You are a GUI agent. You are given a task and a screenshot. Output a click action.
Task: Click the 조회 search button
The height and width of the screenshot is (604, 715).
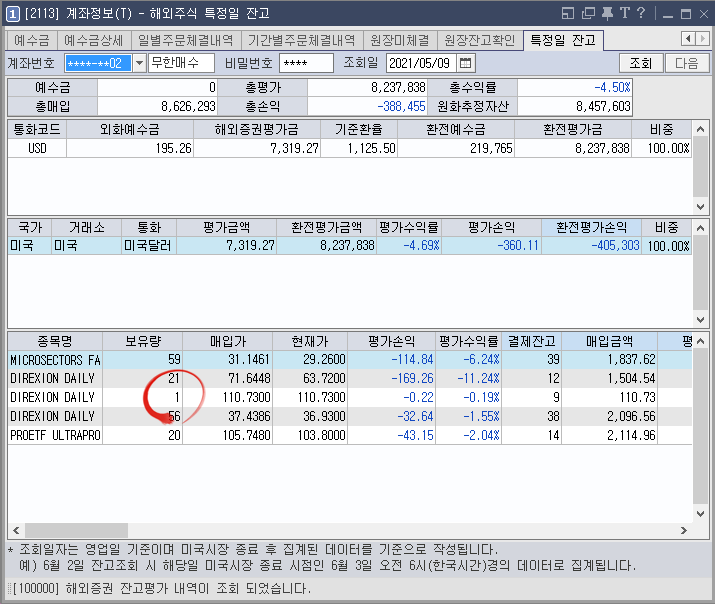[x=641, y=63]
